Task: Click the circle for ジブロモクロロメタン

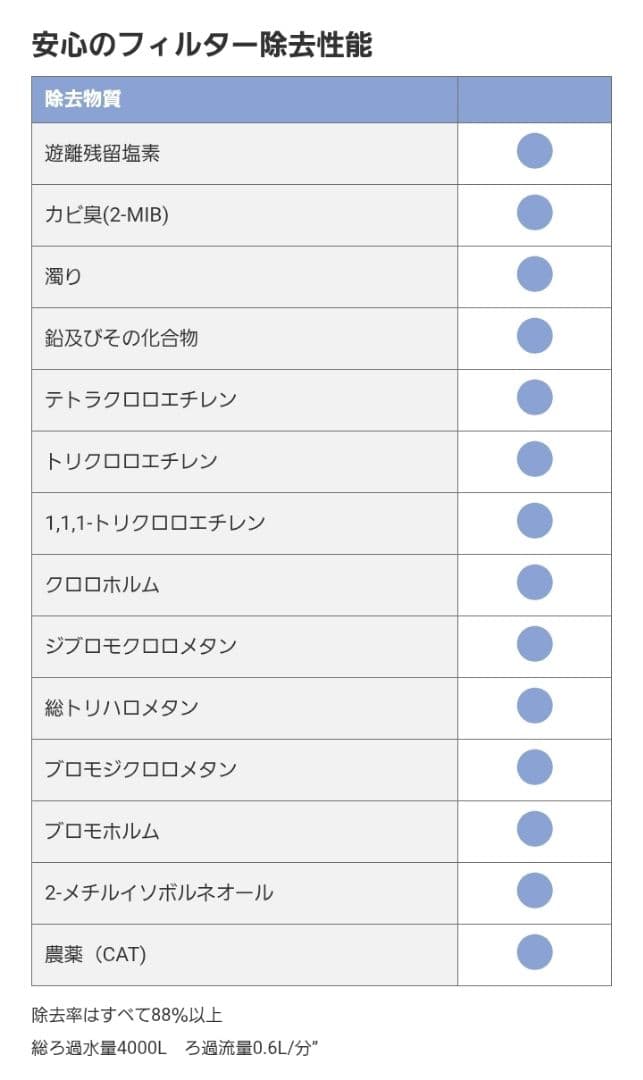Action: point(534,644)
